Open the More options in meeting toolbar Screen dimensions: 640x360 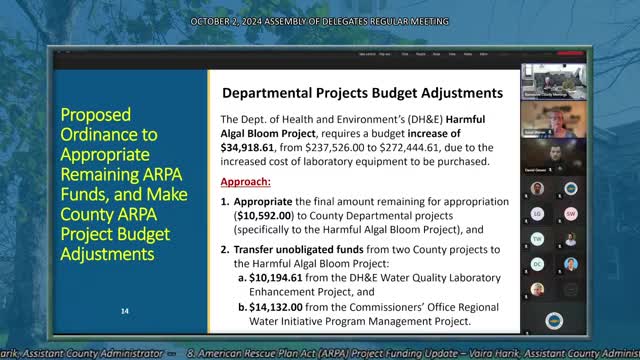coord(484,54)
